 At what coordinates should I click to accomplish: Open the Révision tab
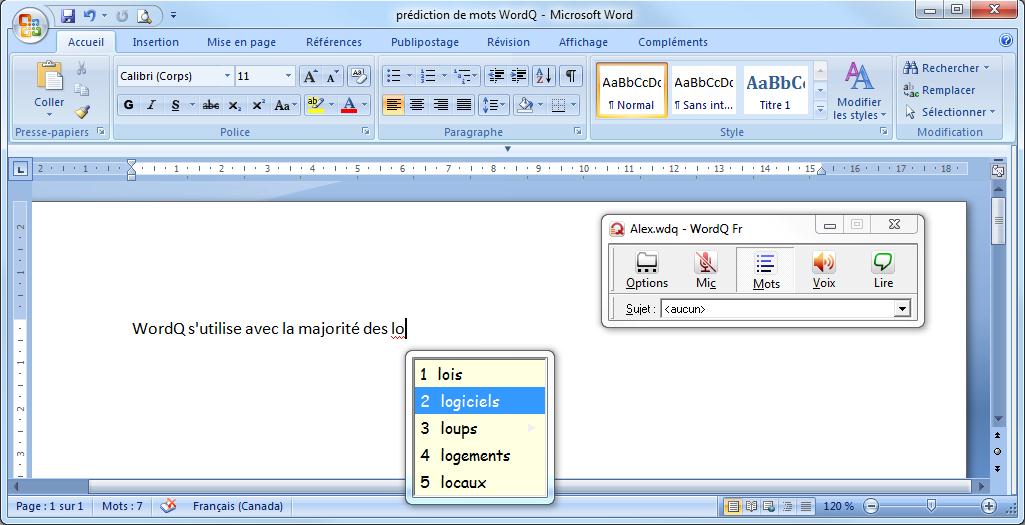[x=509, y=42]
